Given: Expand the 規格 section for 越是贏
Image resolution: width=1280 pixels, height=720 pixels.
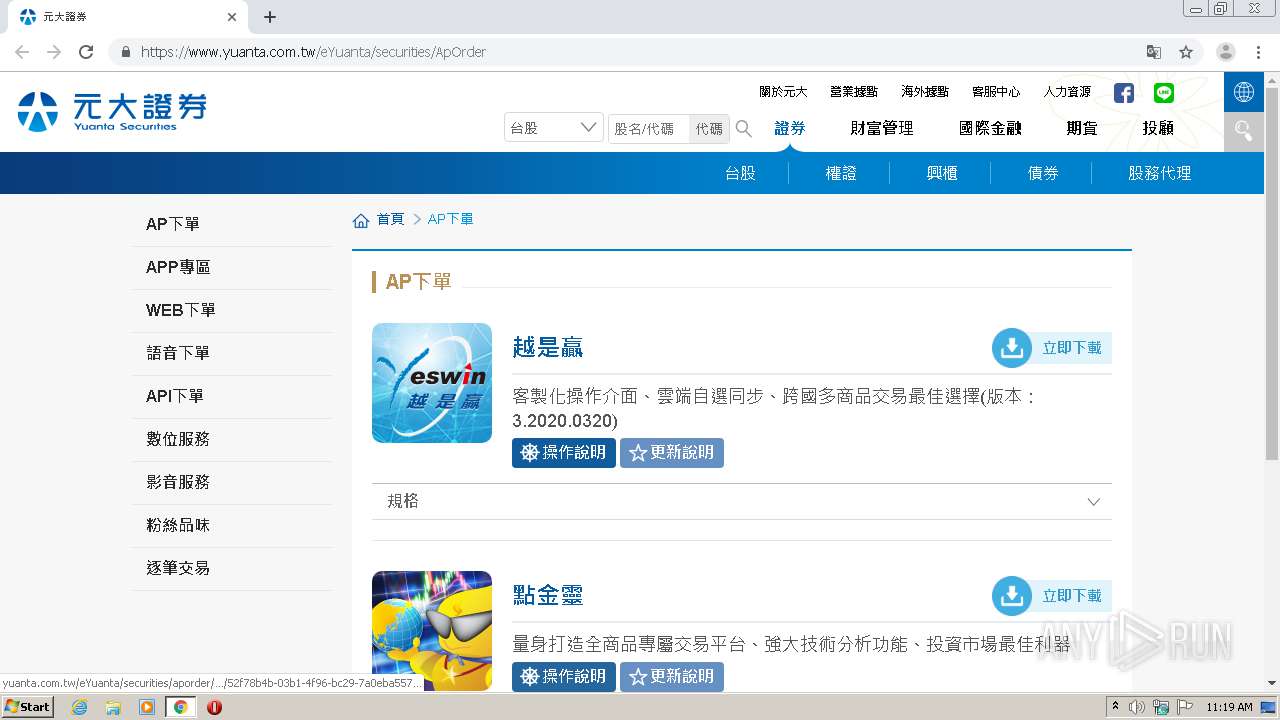Looking at the screenshot, I should [742, 502].
